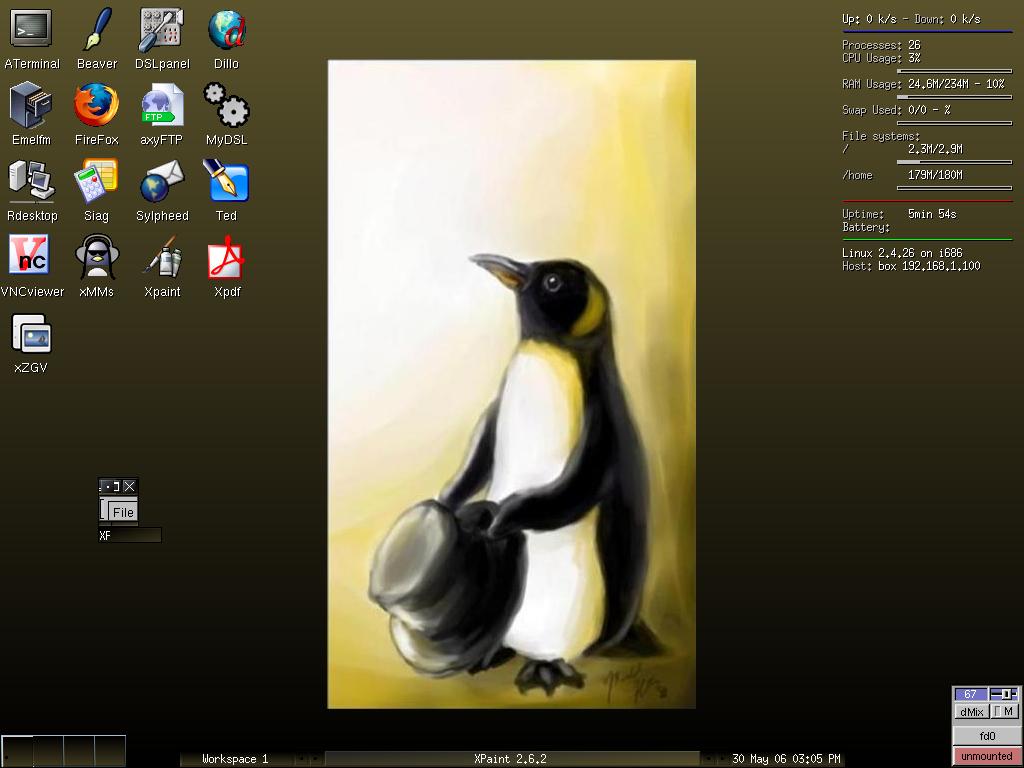
Task: Click the XF window label tab
Action: pyautogui.click(x=129, y=536)
